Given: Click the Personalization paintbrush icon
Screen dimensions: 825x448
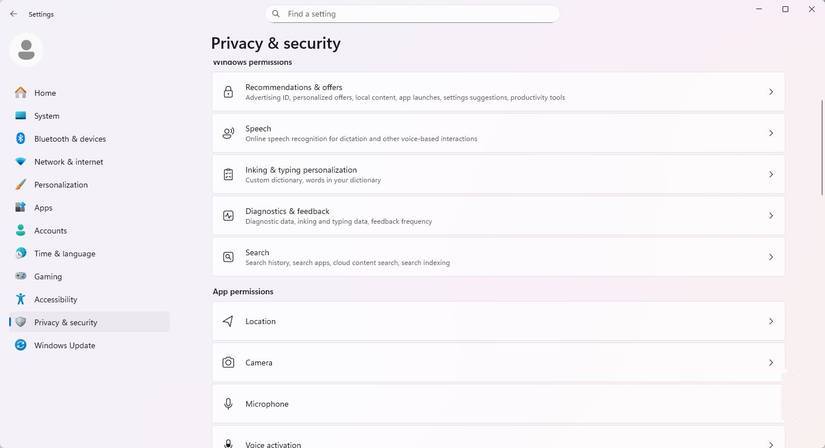Looking at the screenshot, I should coord(21,185).
